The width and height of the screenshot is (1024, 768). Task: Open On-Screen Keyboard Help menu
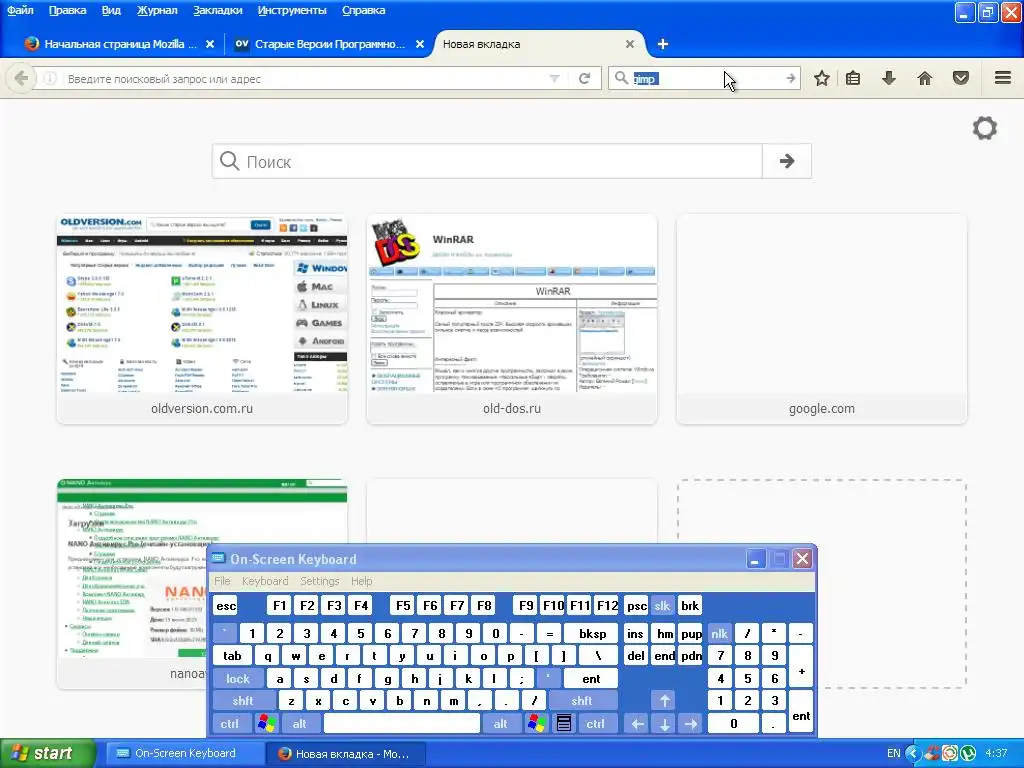pyautogui.click(x=361, y=581)
